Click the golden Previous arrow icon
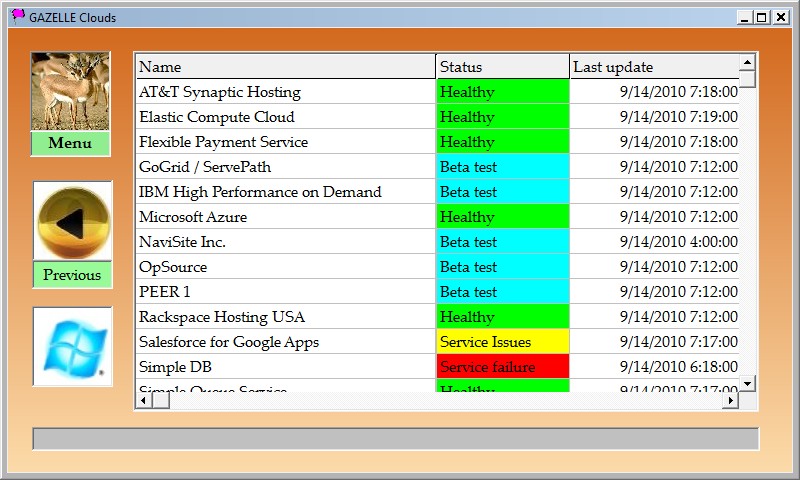This screenshot has width=800, height=480. coord(72,221)
